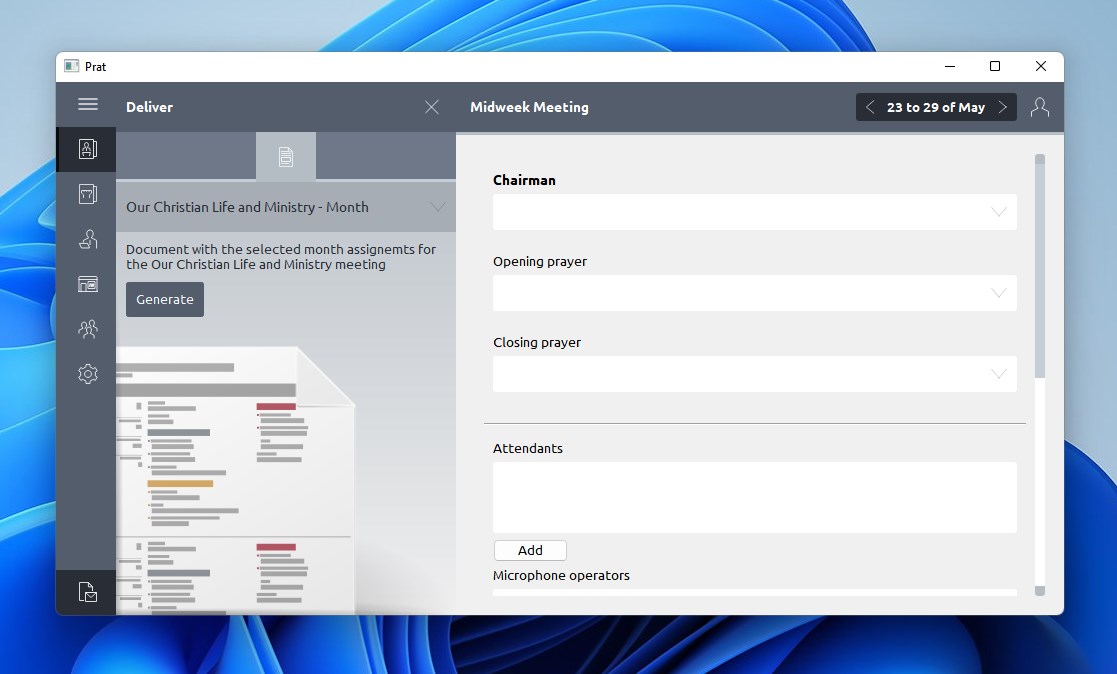
Task: Open the weekend meeting sidebar icon
Action: click(87, 195)
